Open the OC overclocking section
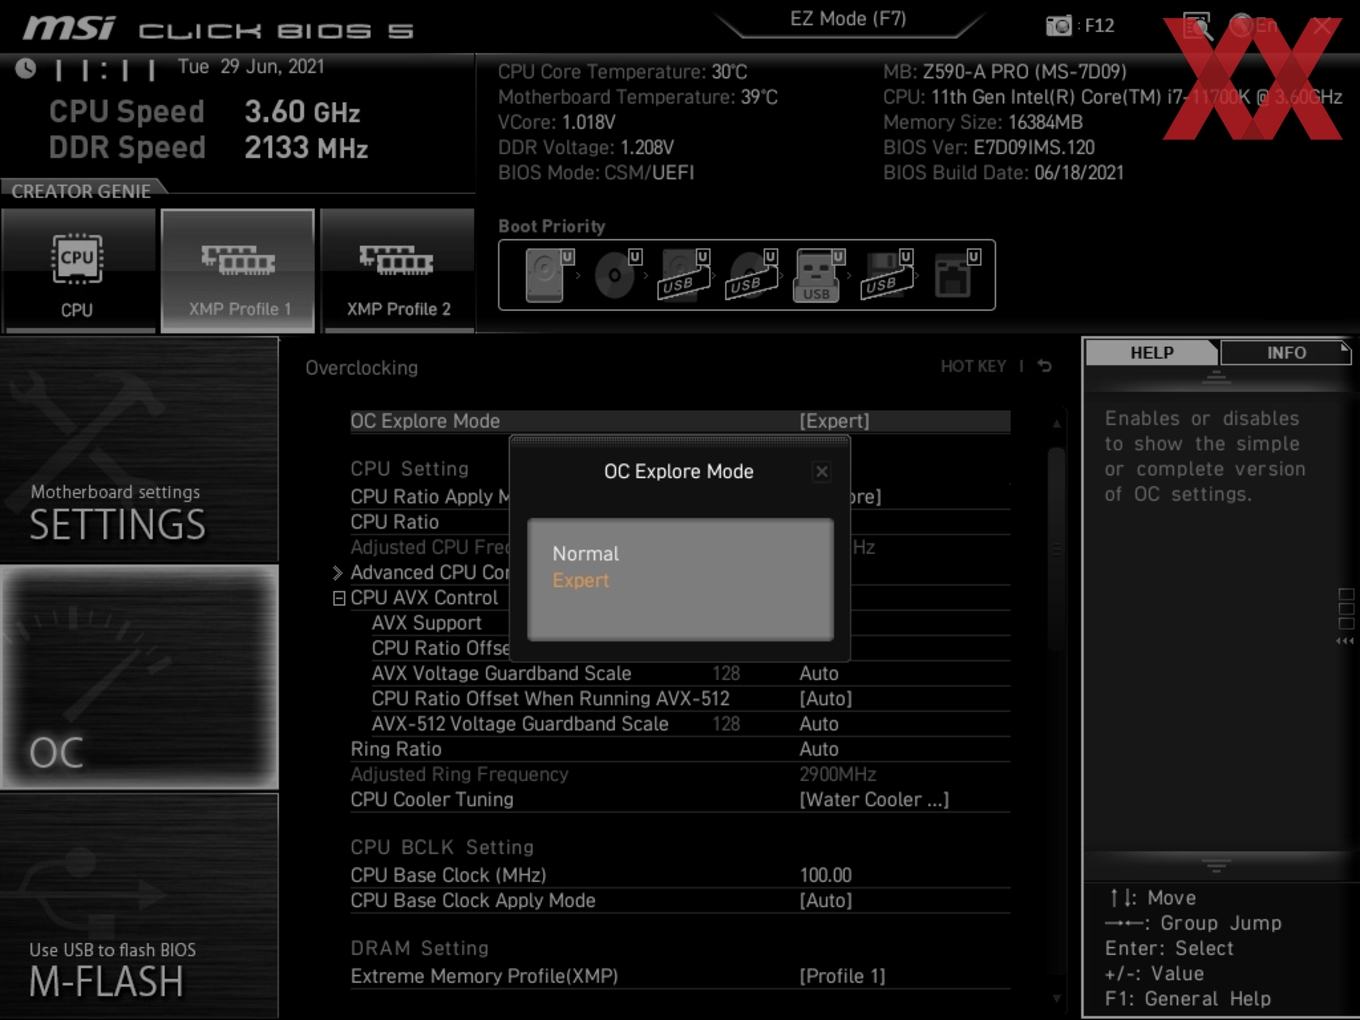This screenshot has height=1020, width=1360. (x=139, y=678)
